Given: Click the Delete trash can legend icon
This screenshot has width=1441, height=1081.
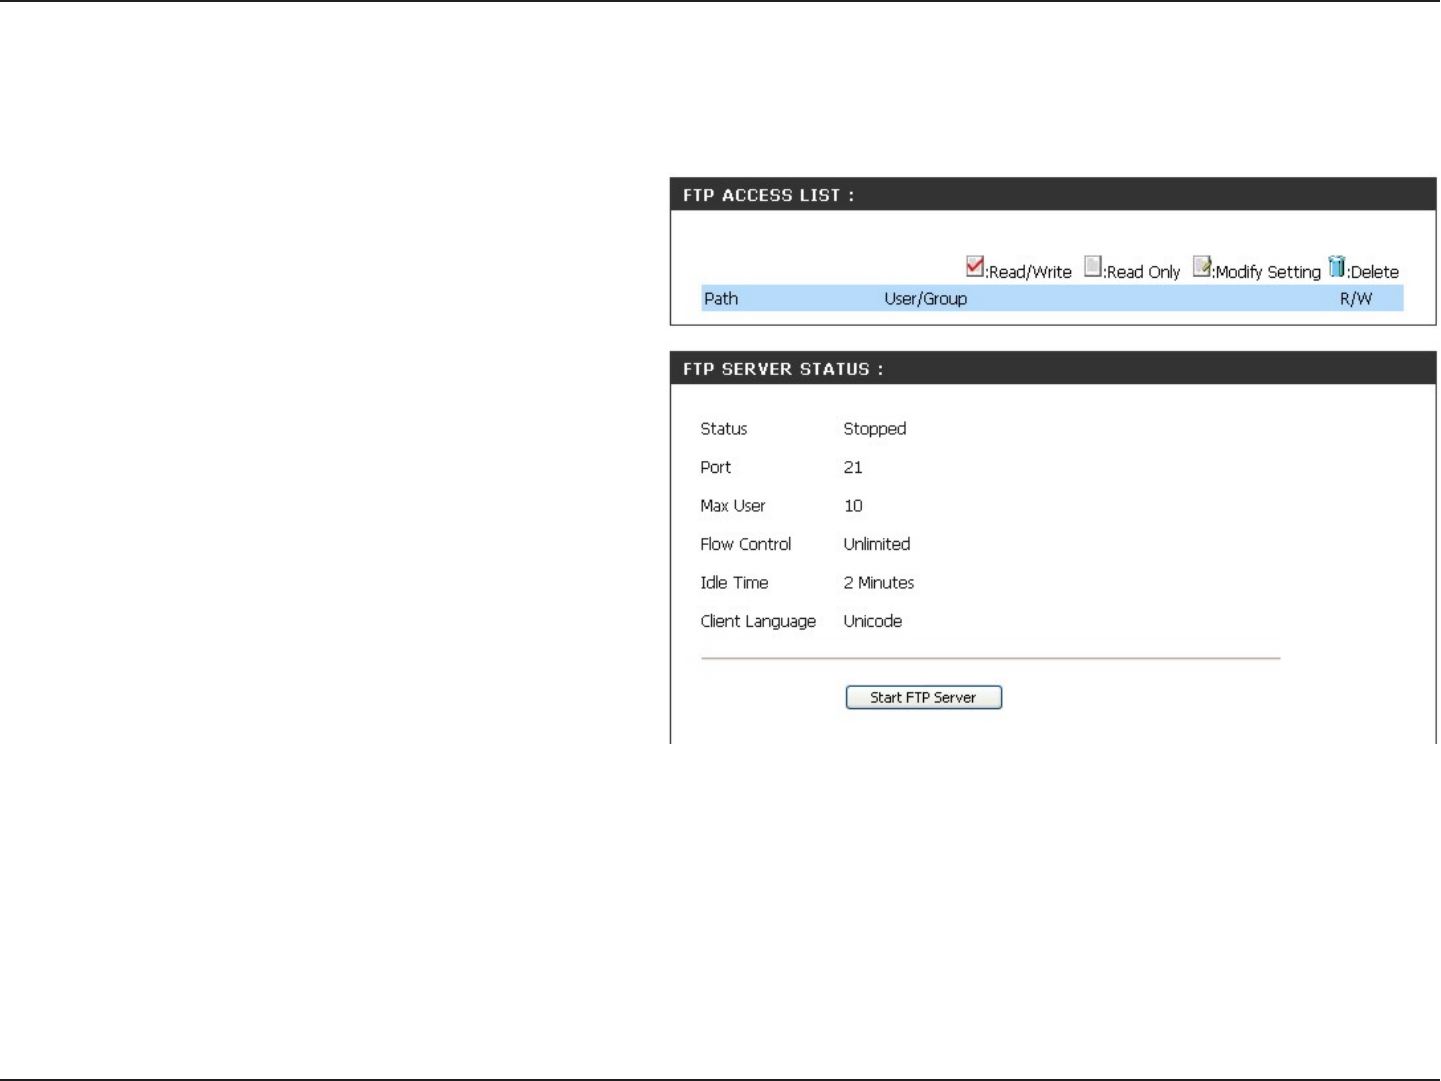Looking at the screenshot, I should pyautogui.click(x=1337, y=266).
